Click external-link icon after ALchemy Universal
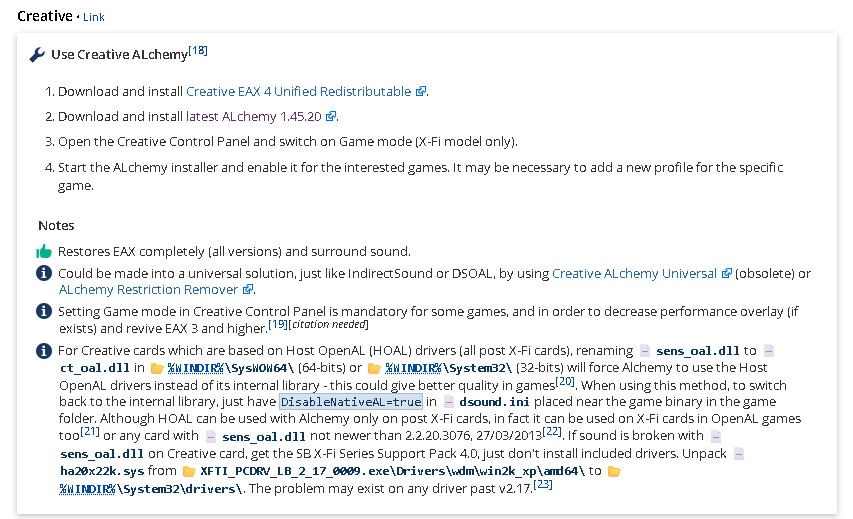Screen dimensions: 853x519 (x=726, y=273)
